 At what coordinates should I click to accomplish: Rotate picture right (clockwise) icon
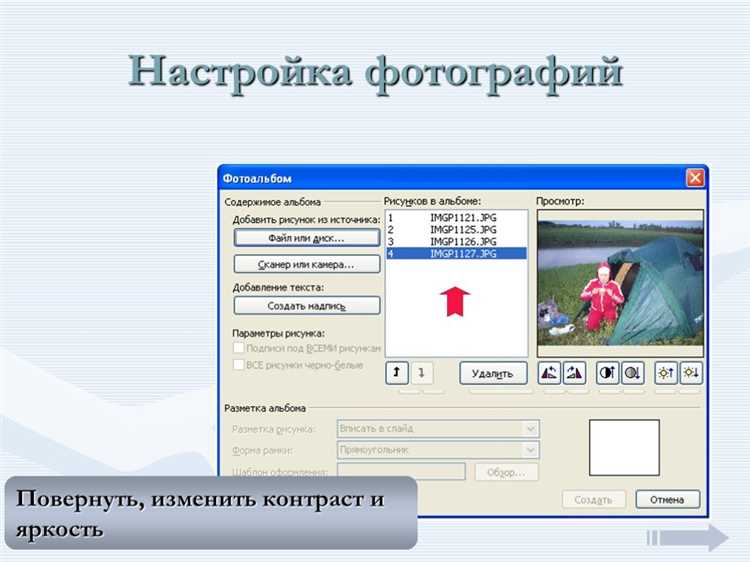574,373
